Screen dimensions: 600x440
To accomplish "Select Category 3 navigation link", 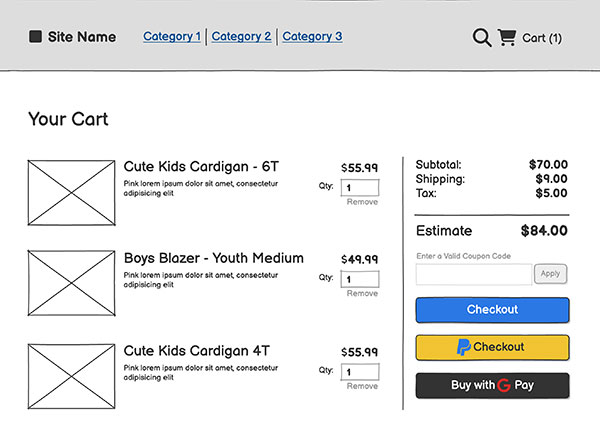I will (x=312, y=37).
